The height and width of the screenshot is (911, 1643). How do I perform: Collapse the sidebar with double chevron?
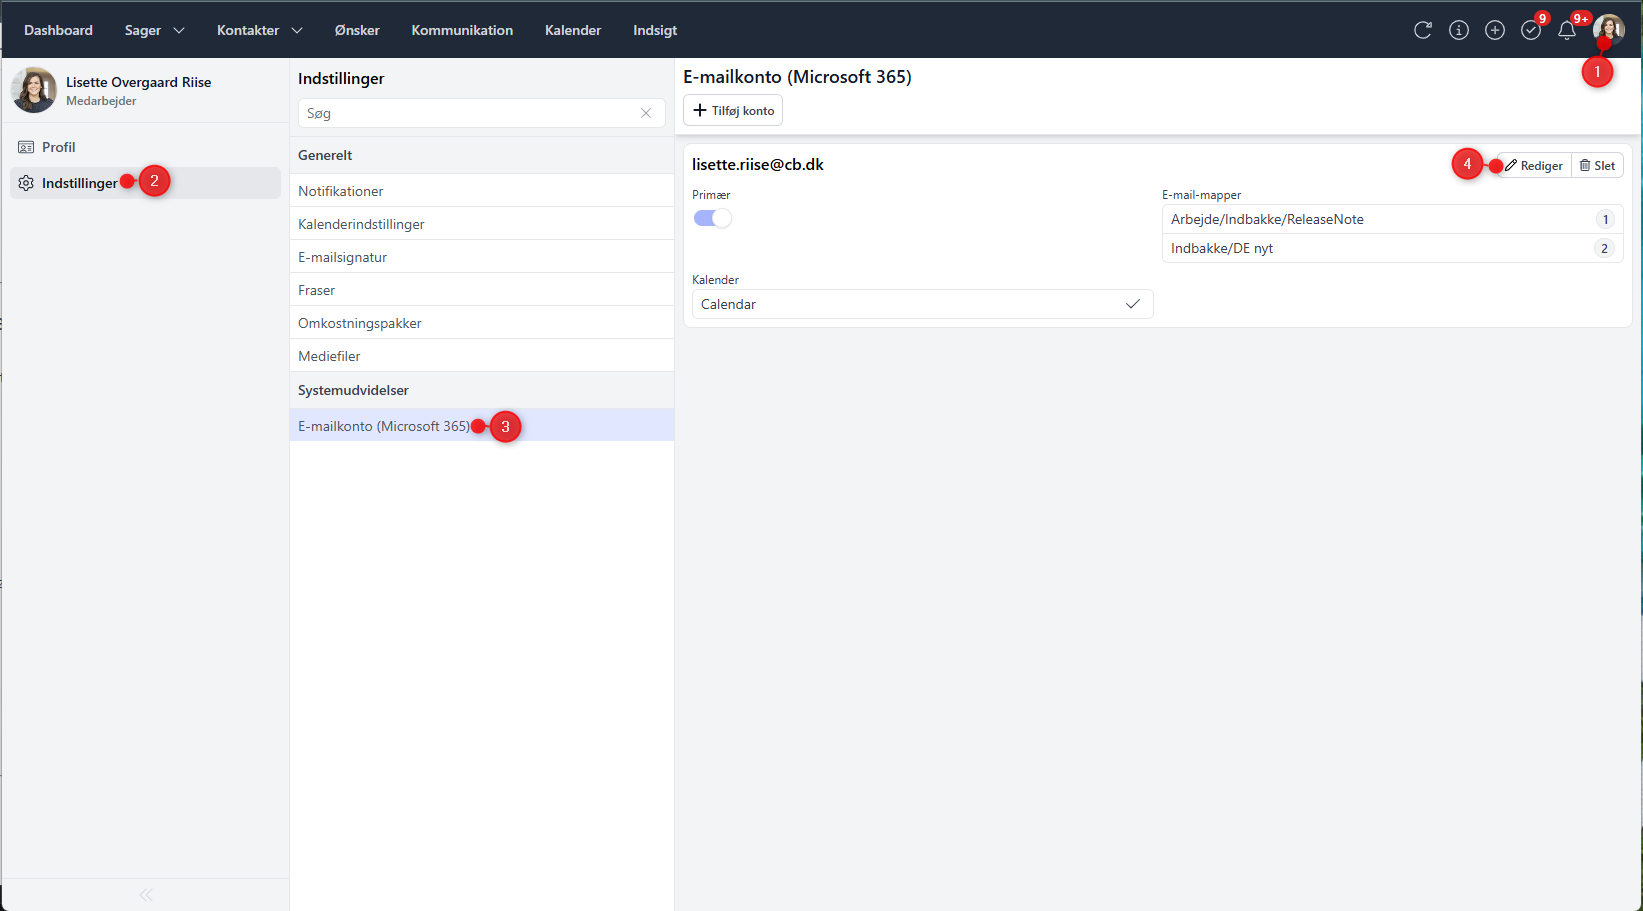[146, 895]
